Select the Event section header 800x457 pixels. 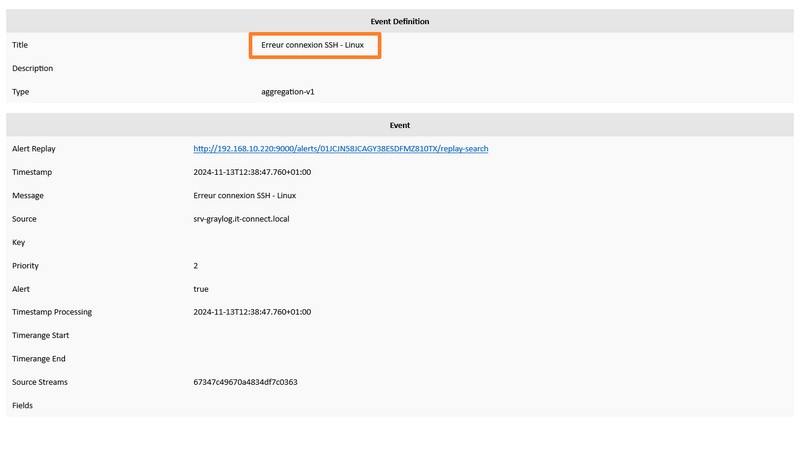pyautogui.click(x=399, y=125)
